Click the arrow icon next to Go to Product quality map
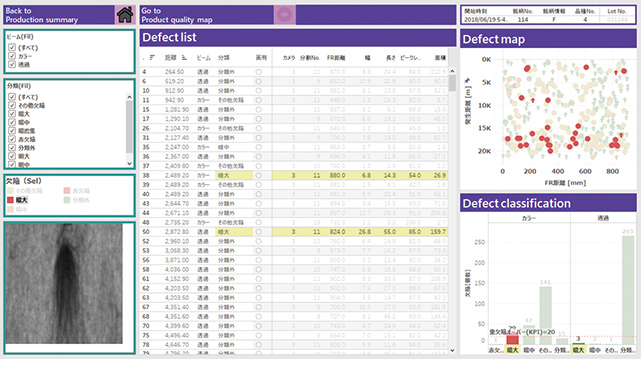 click(285, 15)
